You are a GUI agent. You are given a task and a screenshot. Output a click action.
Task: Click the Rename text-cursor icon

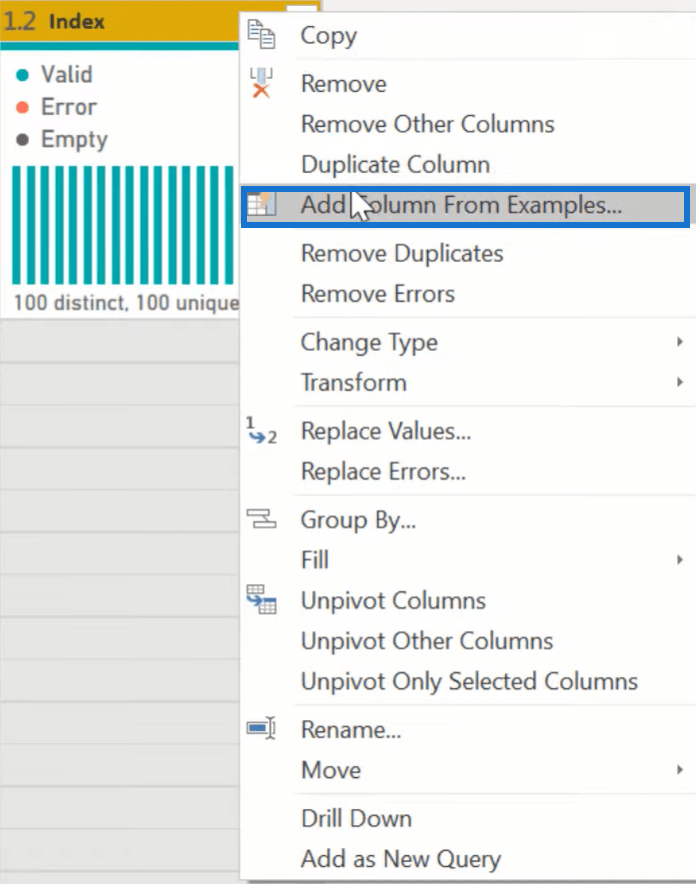click(261, 728)
